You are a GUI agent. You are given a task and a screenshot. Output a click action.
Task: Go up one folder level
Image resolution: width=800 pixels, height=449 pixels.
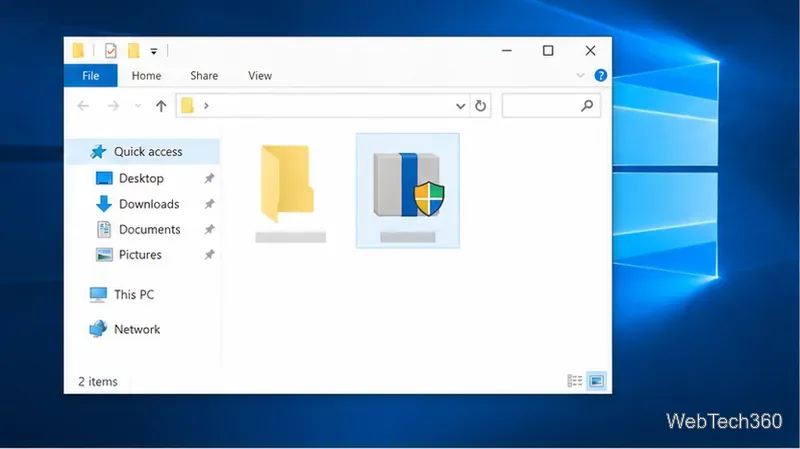pos(161,106)
